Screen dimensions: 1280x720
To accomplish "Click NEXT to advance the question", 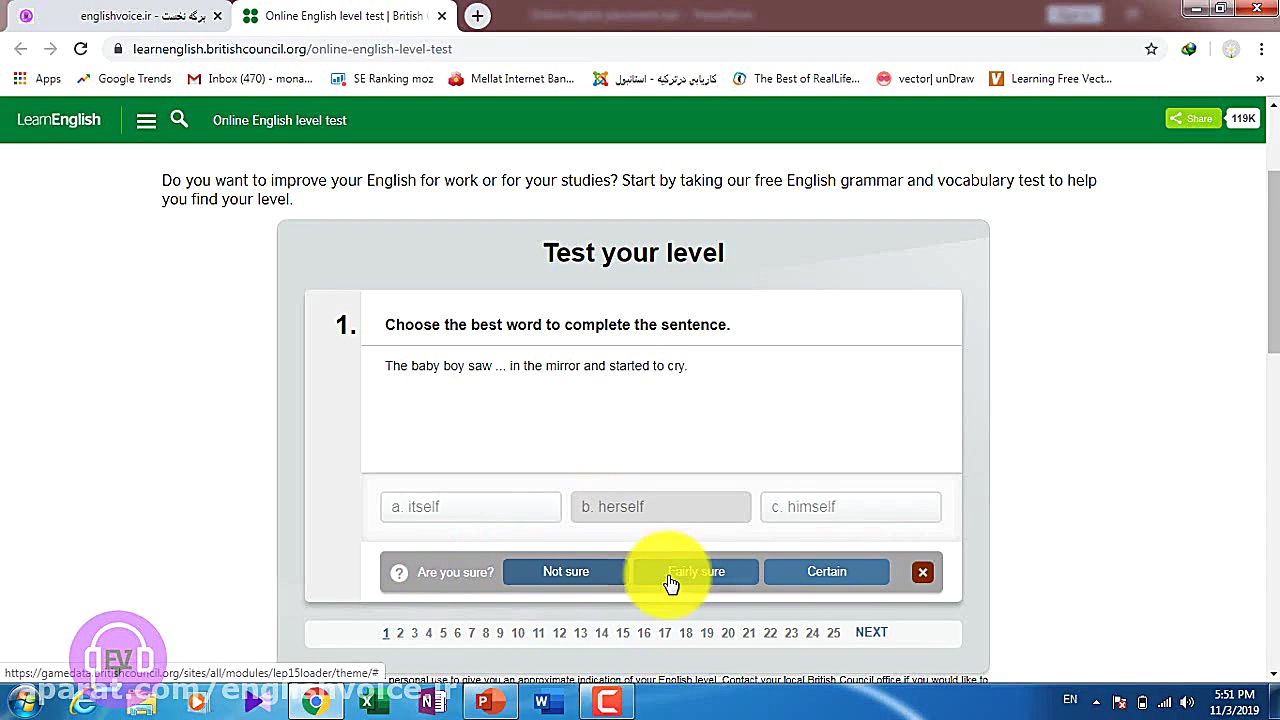I will 871,632.
